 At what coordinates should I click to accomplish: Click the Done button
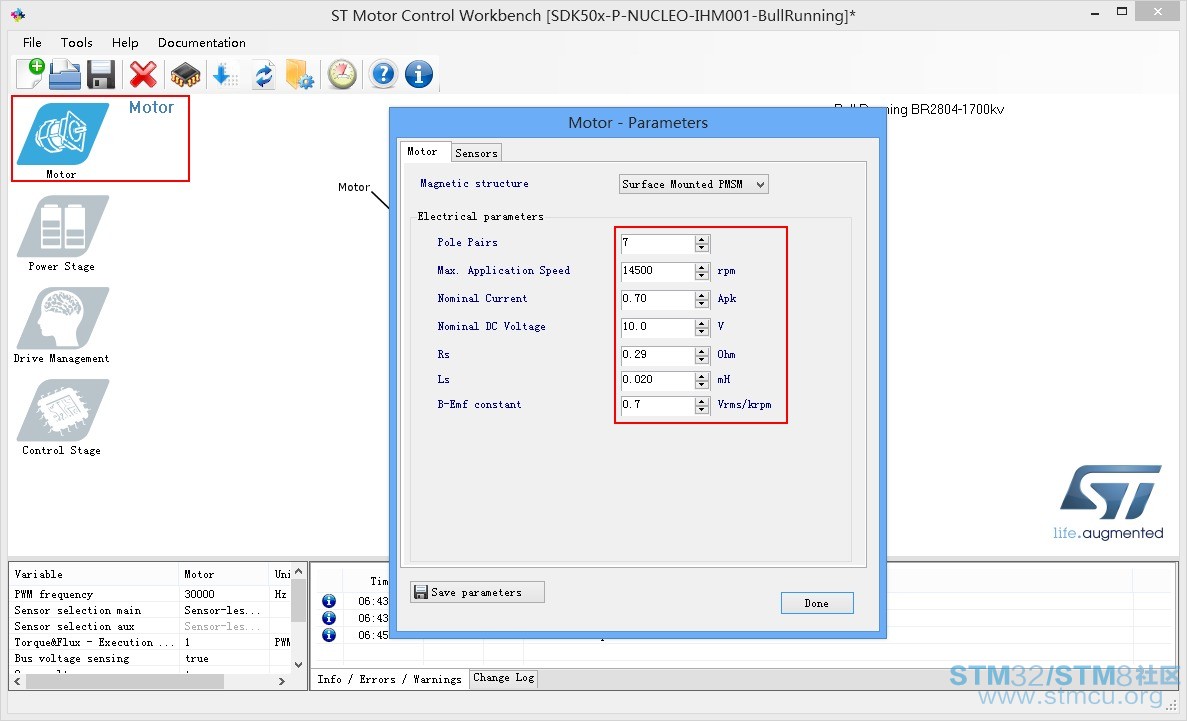pos(817,603)
